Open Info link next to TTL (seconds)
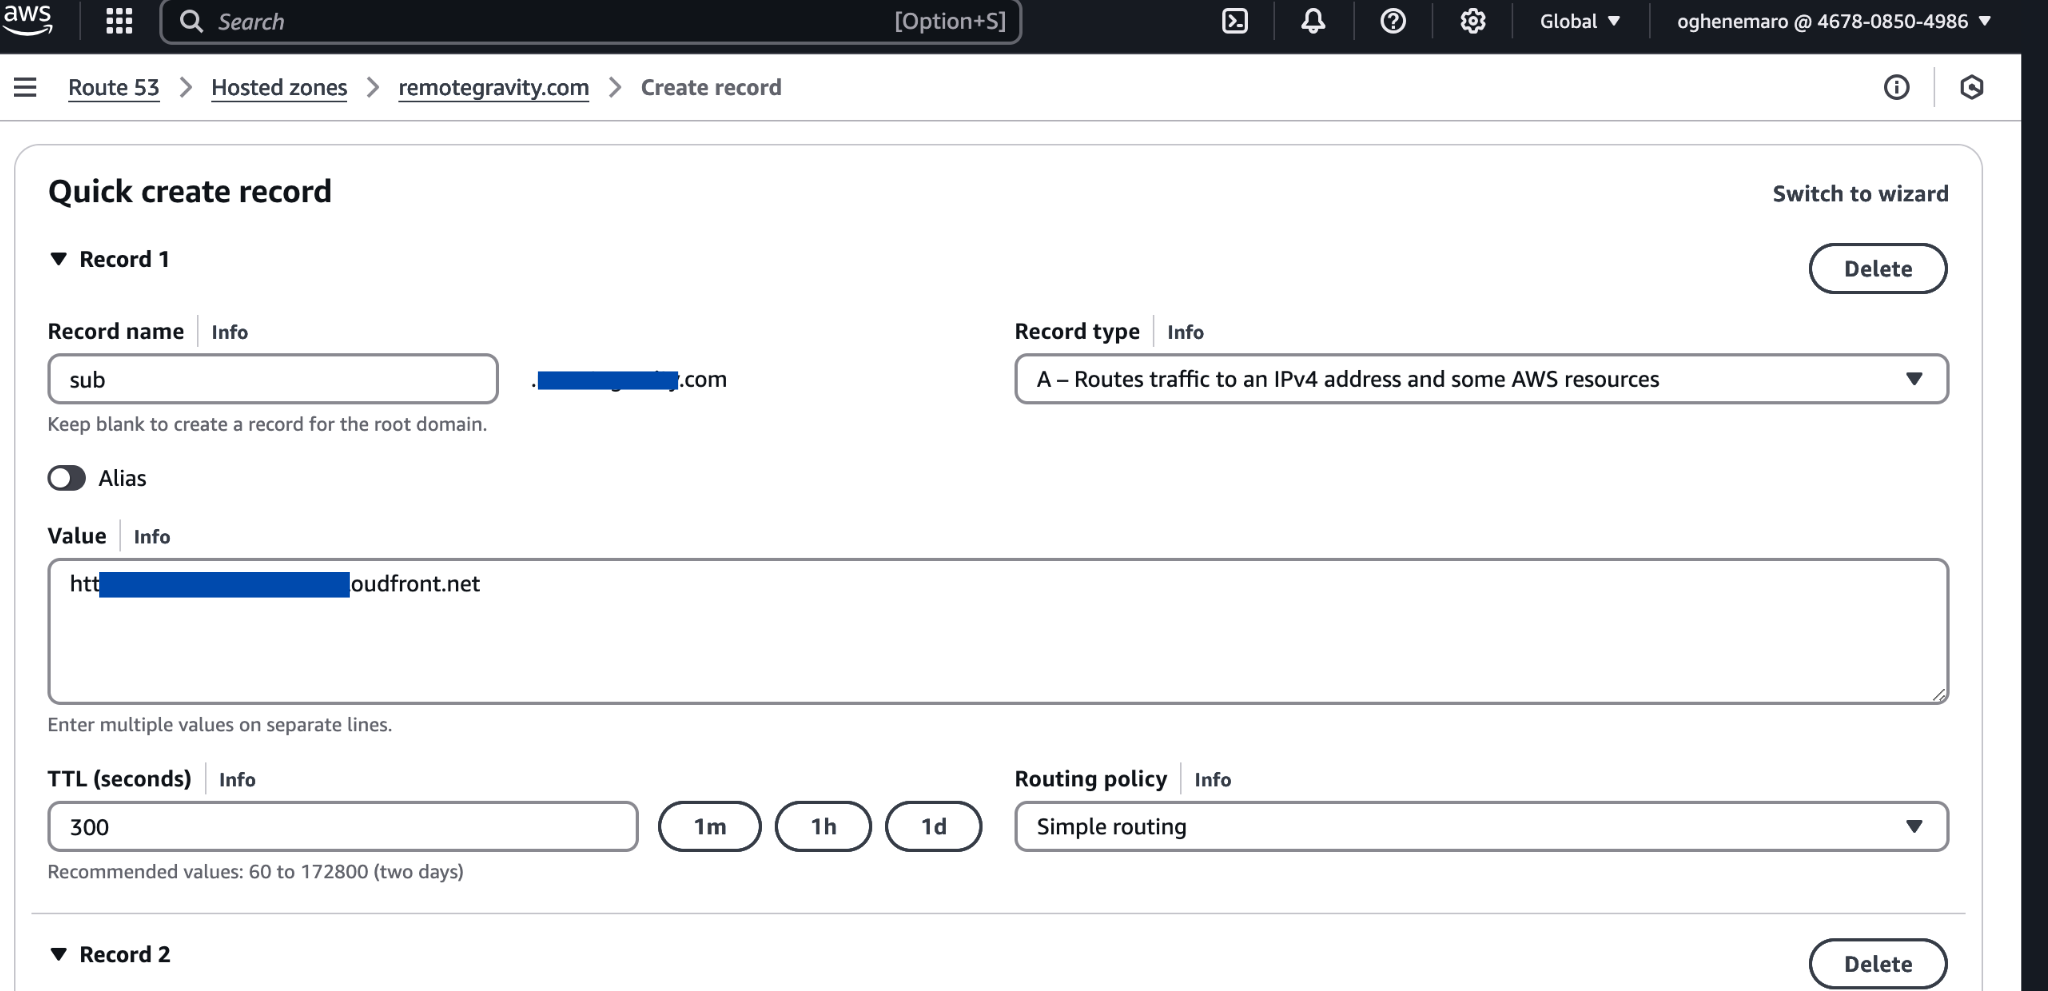Image resolution: width=2048 pixels, height=991 pixels. coord(237,780)
